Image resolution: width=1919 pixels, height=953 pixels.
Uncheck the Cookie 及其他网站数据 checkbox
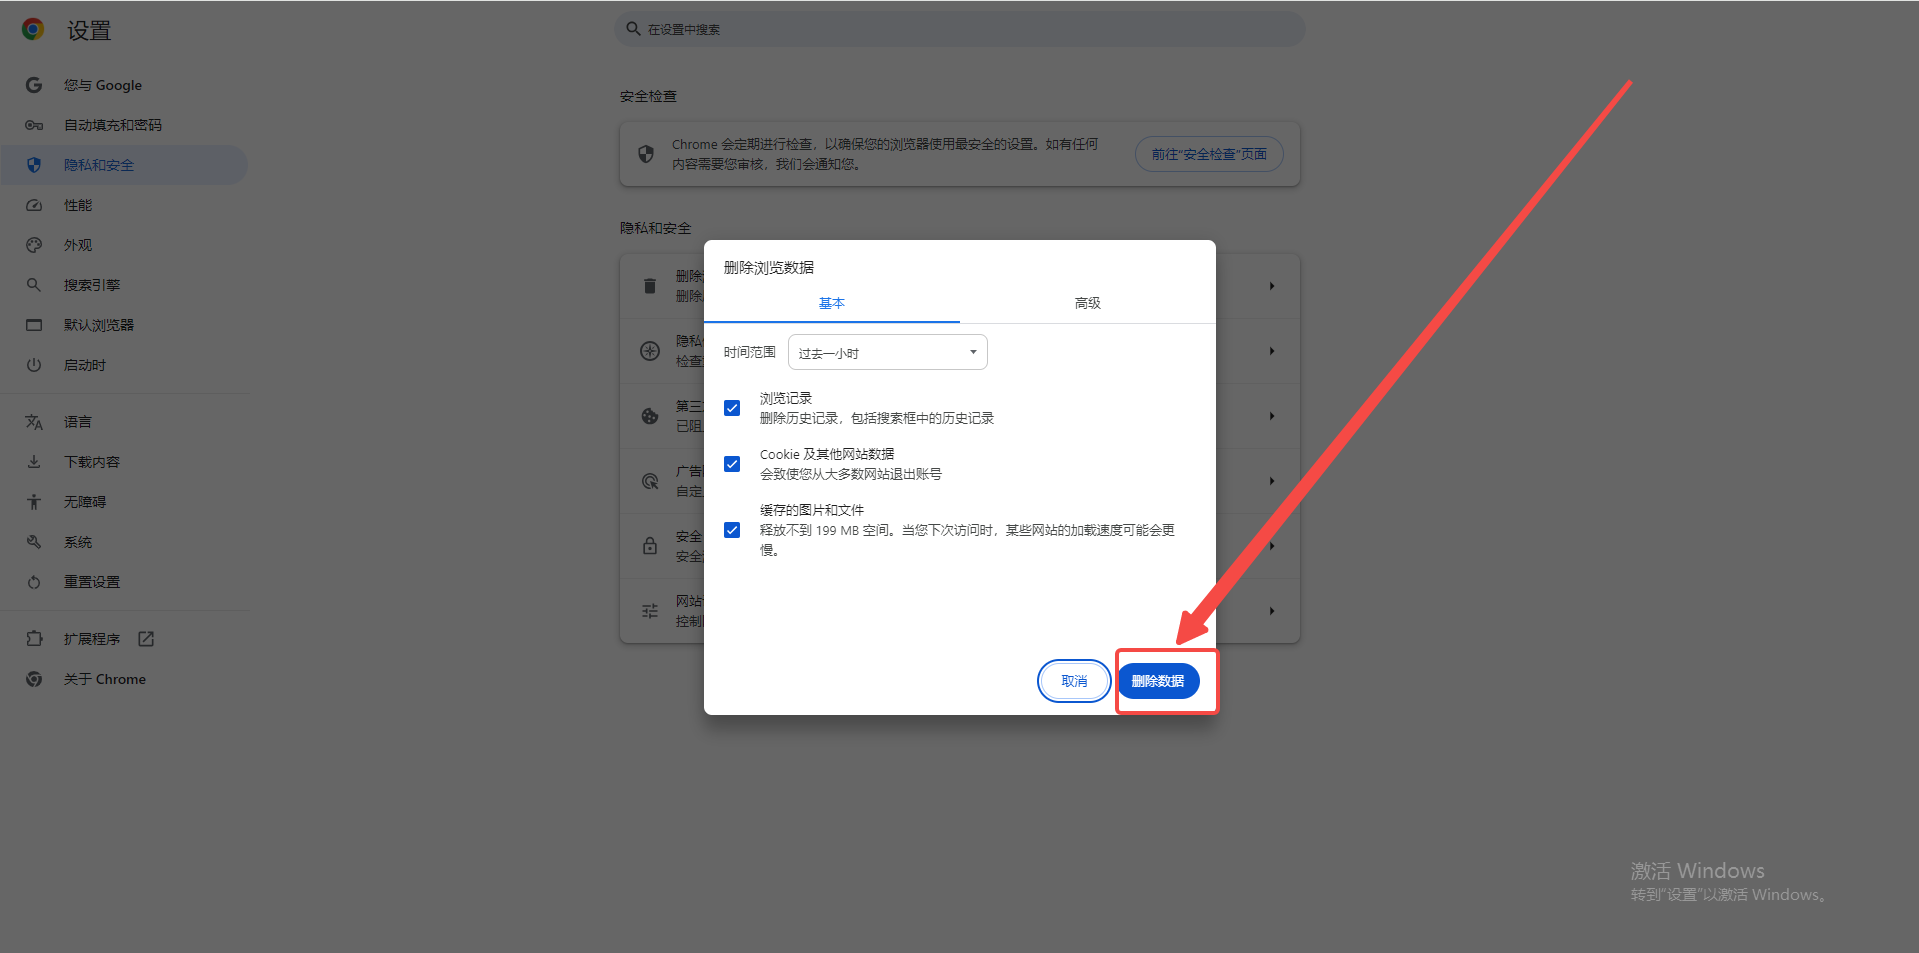pyautogui.click(x=732, y=464)
